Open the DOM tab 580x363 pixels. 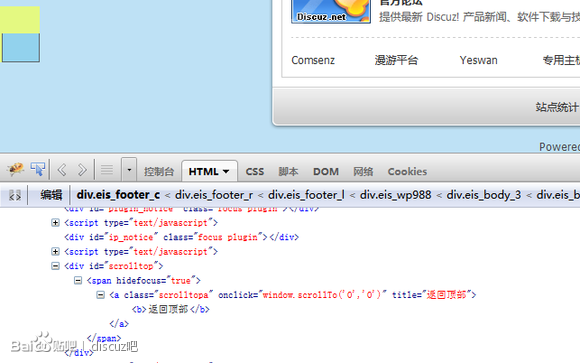click(x=326, y=172)
